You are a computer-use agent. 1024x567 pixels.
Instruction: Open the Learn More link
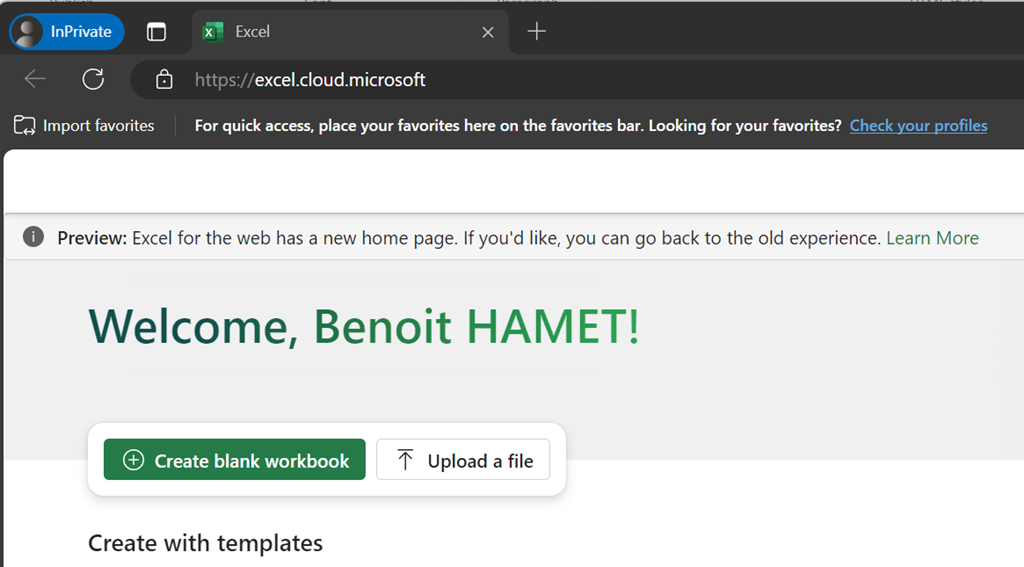pyautogui.click(x=932, y=238)
